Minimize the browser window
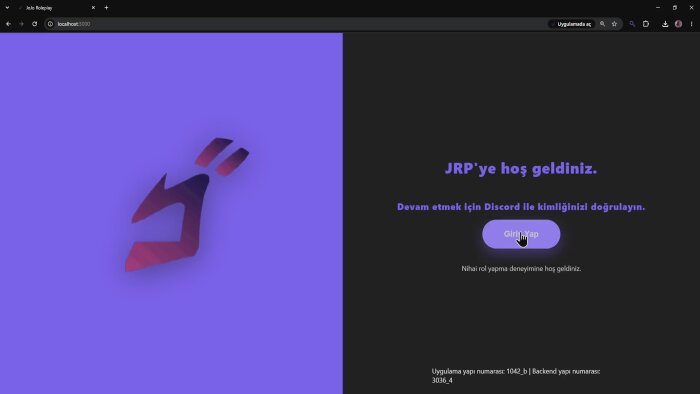Image resolution: width=700 pixels, height=394 pixels. (x=658, y=8)
